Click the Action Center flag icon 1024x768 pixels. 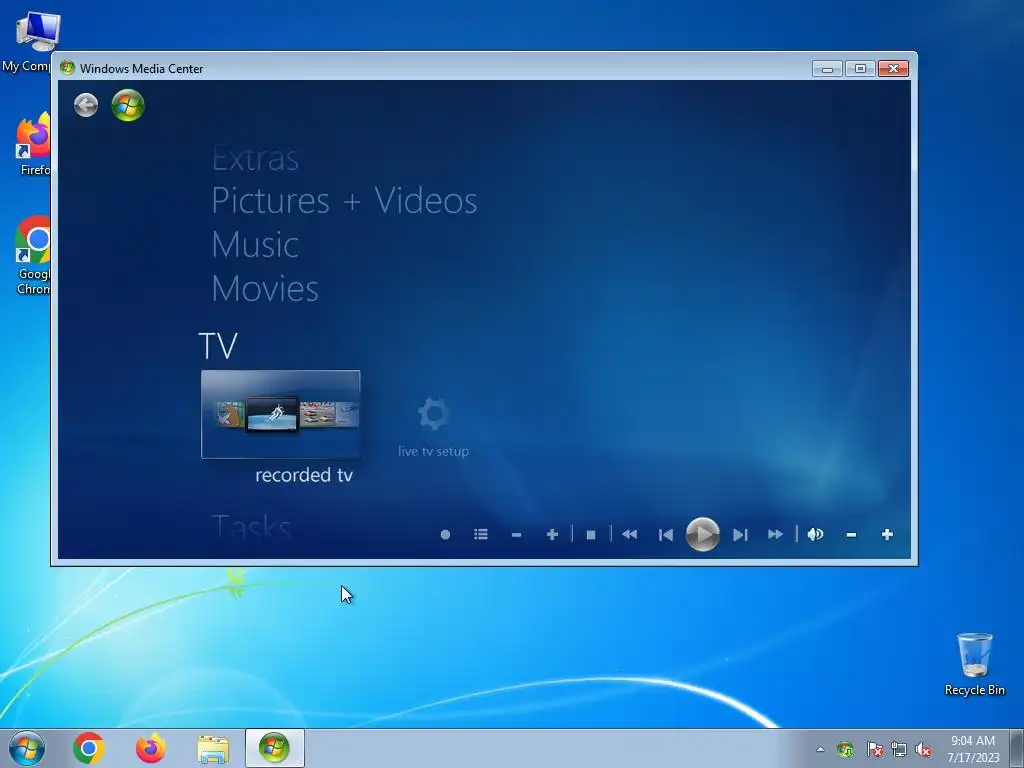[x=874, y=749]
